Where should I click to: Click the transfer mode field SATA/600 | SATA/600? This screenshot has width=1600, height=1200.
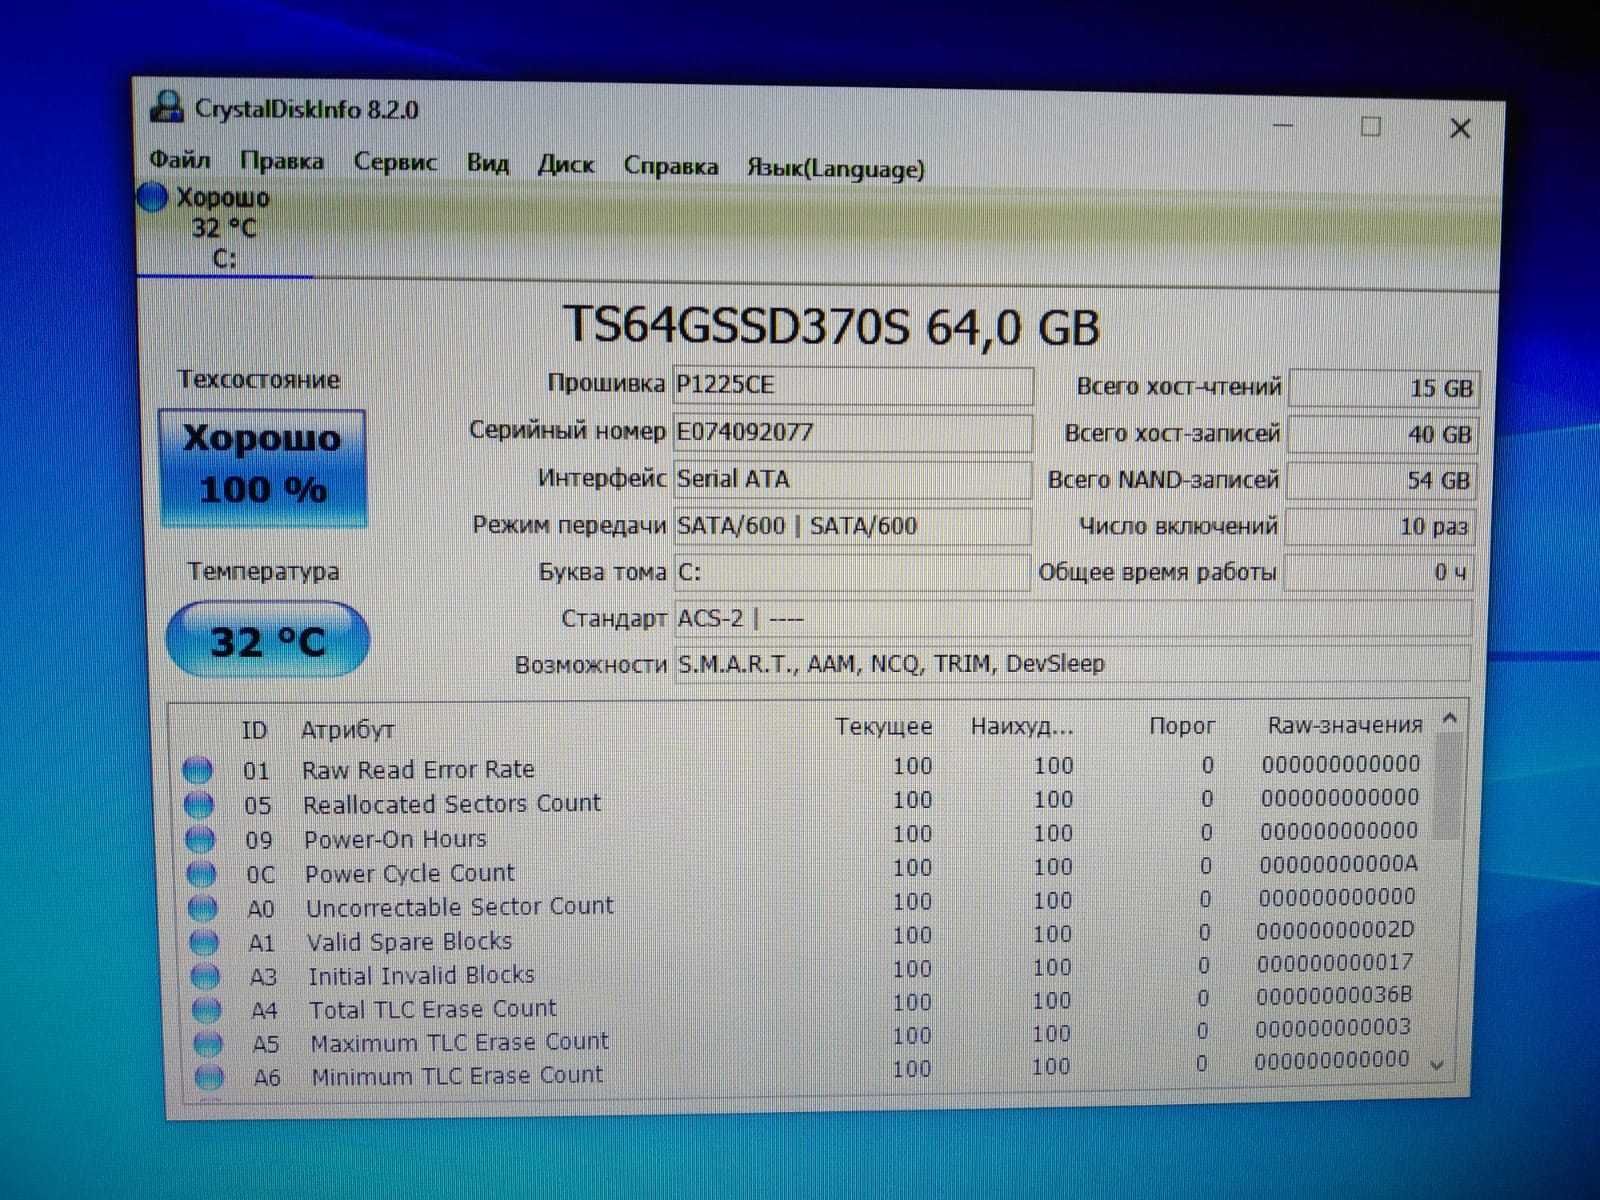[x=852, y=525]
